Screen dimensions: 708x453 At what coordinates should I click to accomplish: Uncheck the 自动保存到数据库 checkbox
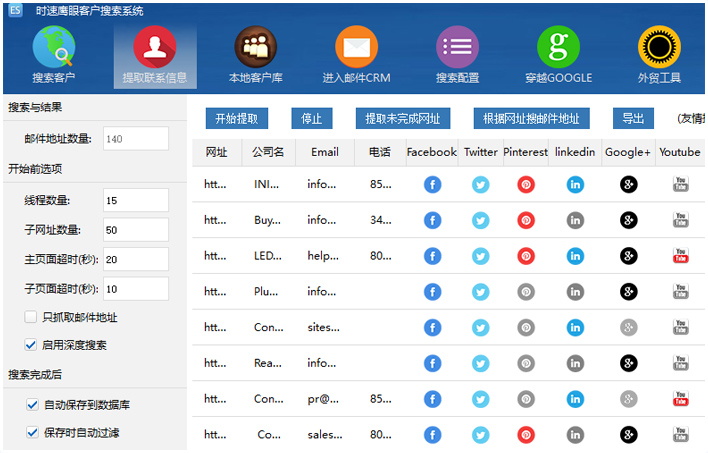(32, 405)
